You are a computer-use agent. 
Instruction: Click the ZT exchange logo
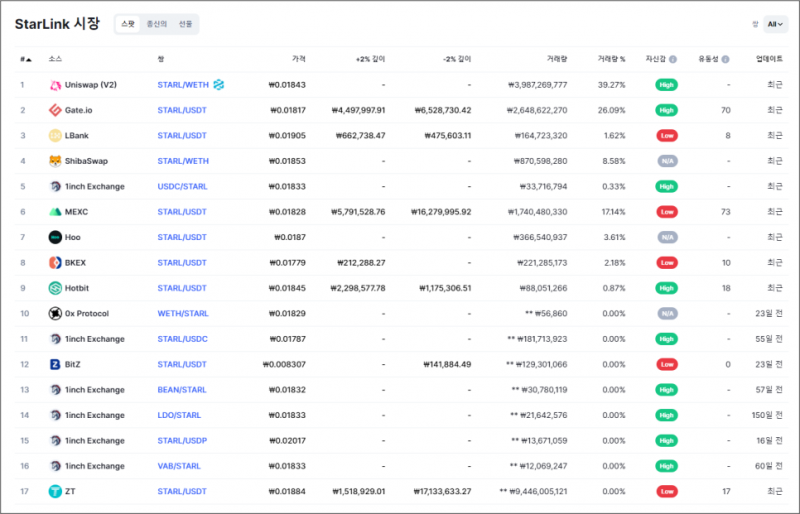[55, 492]
